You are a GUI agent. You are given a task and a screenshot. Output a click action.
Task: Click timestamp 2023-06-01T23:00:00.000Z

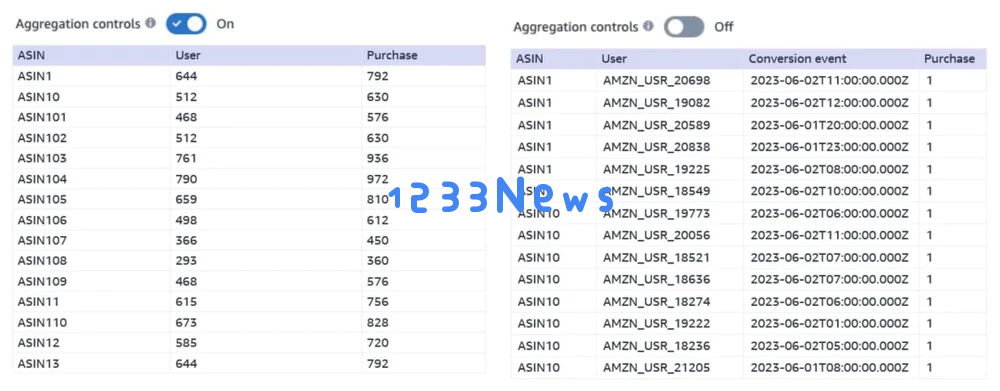(x=829, y=147)
